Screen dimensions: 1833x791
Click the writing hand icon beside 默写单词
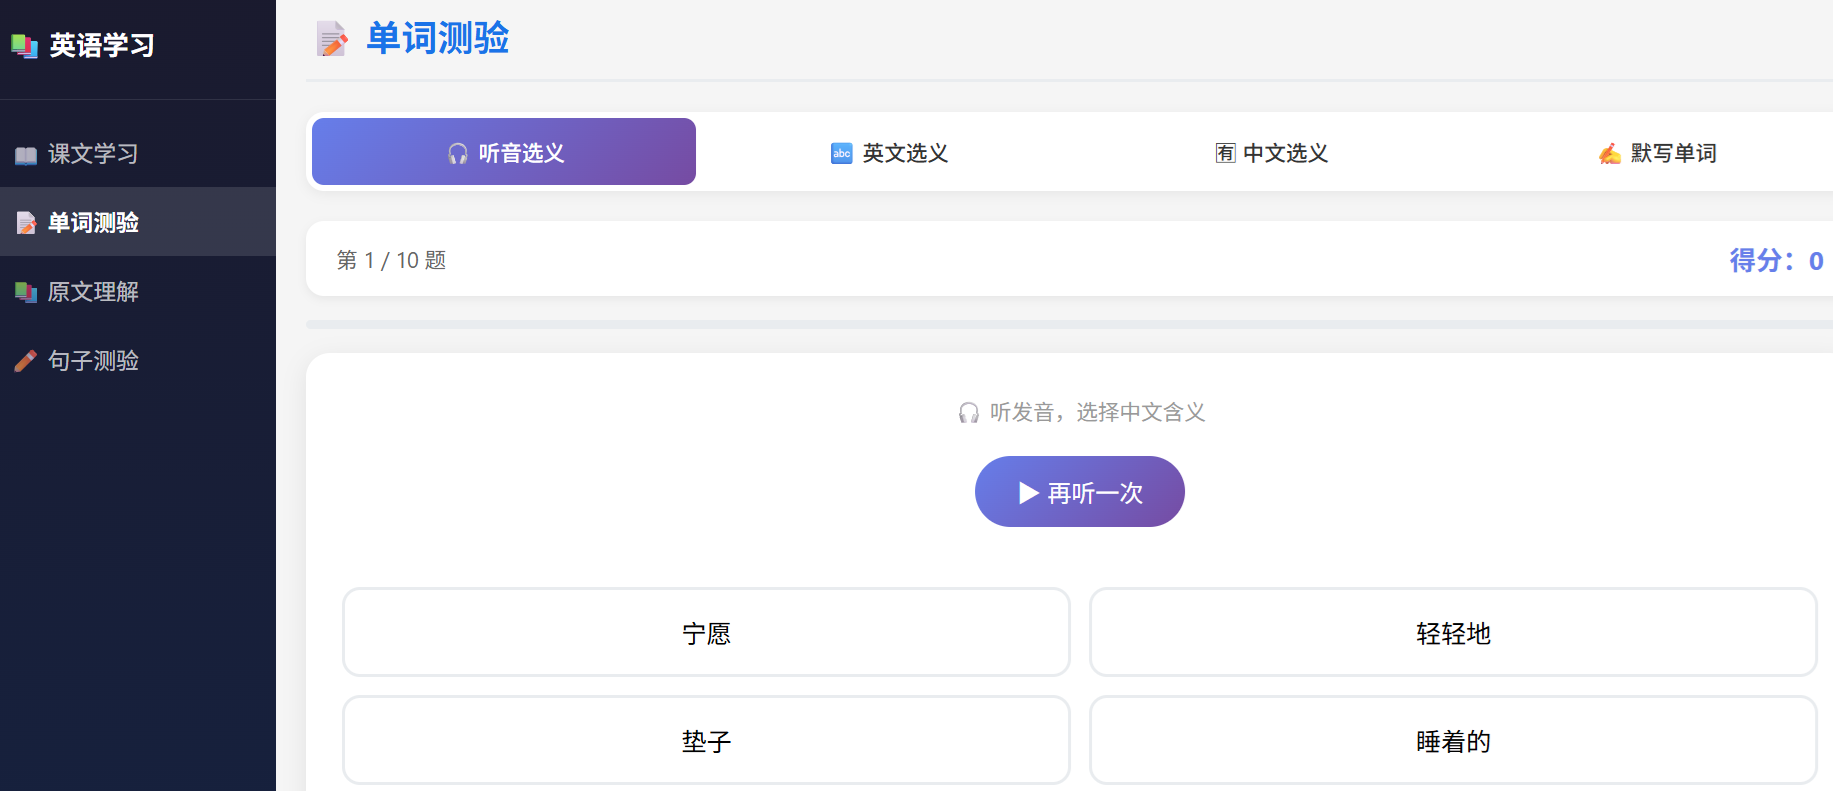click(1610, 153)
